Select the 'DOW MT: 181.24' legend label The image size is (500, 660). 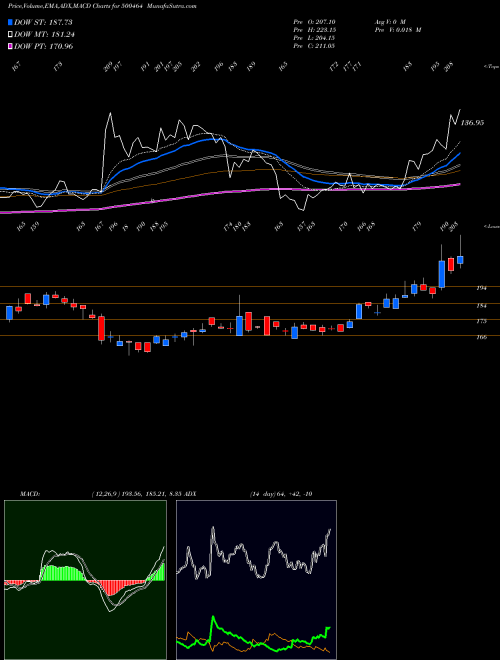(x=45, y=35)
